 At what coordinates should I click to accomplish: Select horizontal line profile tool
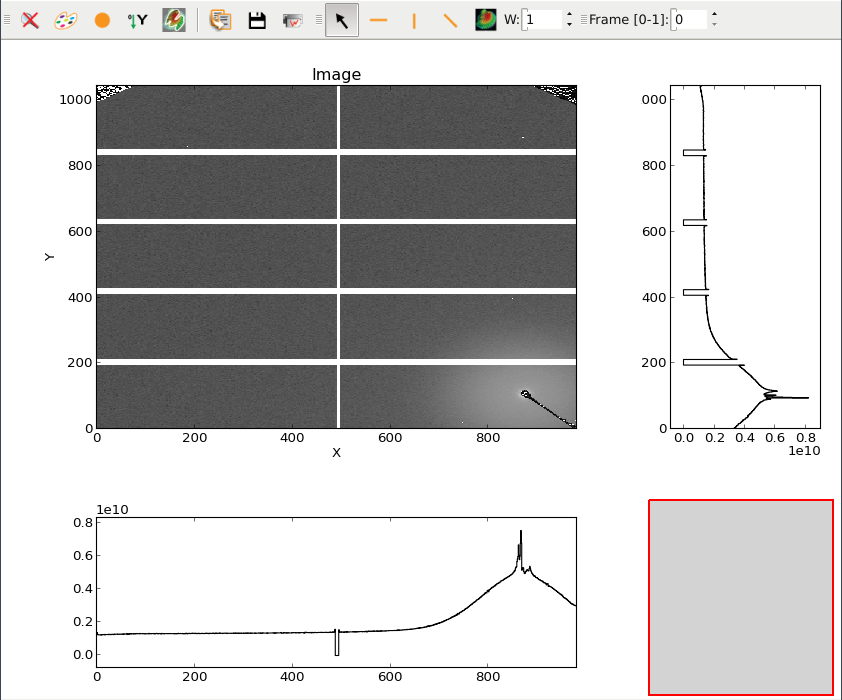378,20
